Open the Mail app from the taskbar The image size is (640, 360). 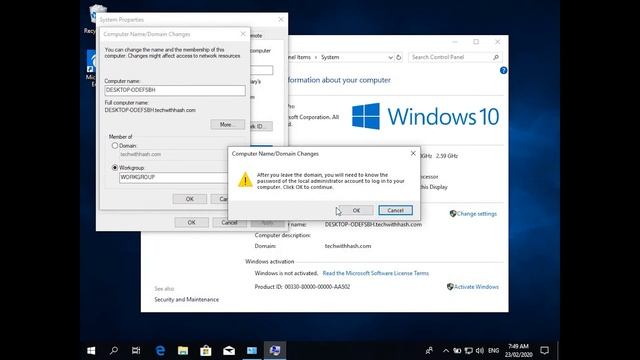click(x=229, y=350)
